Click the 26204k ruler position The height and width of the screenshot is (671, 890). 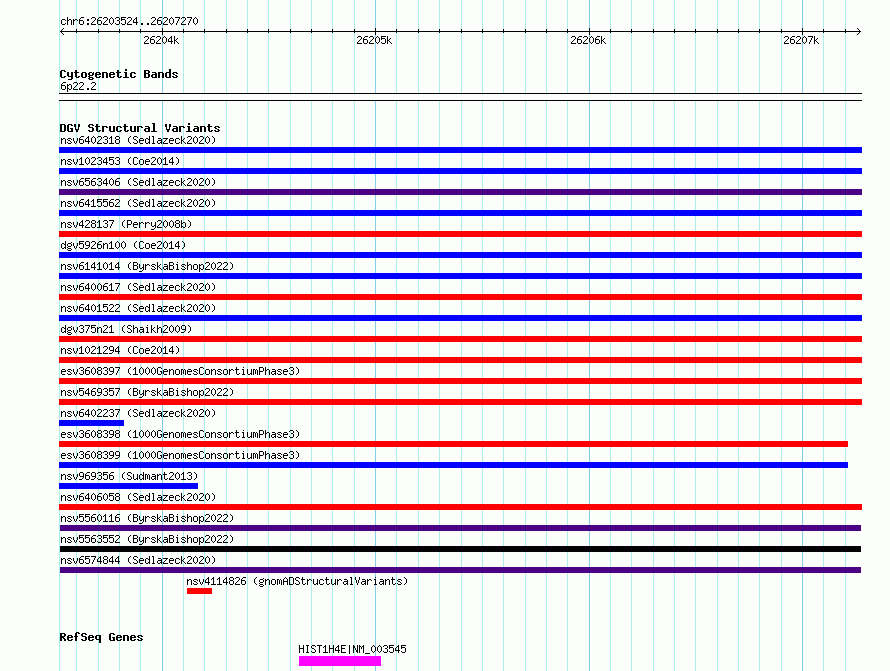tap(161, 40)
